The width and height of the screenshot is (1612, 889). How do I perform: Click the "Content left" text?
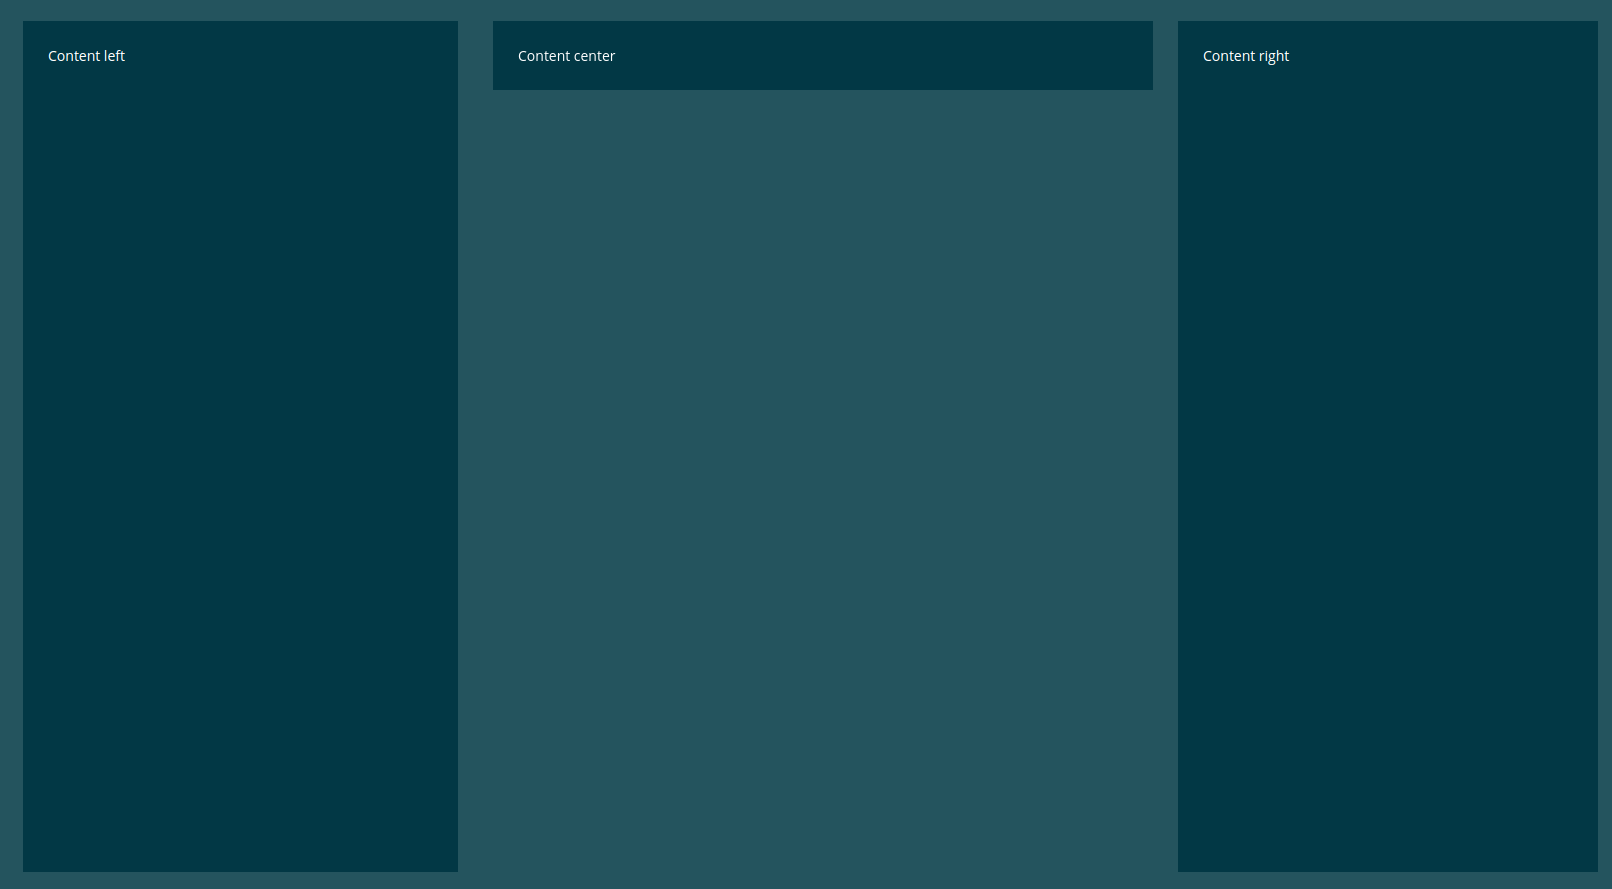86,56
